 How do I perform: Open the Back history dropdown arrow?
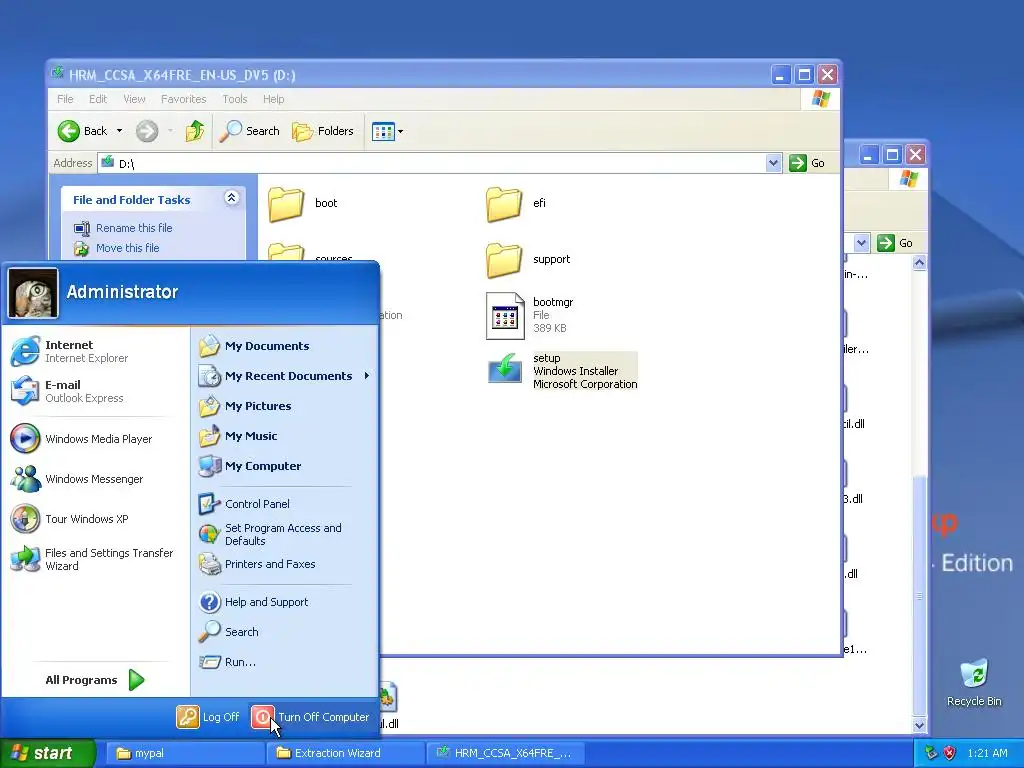[120, 131]
